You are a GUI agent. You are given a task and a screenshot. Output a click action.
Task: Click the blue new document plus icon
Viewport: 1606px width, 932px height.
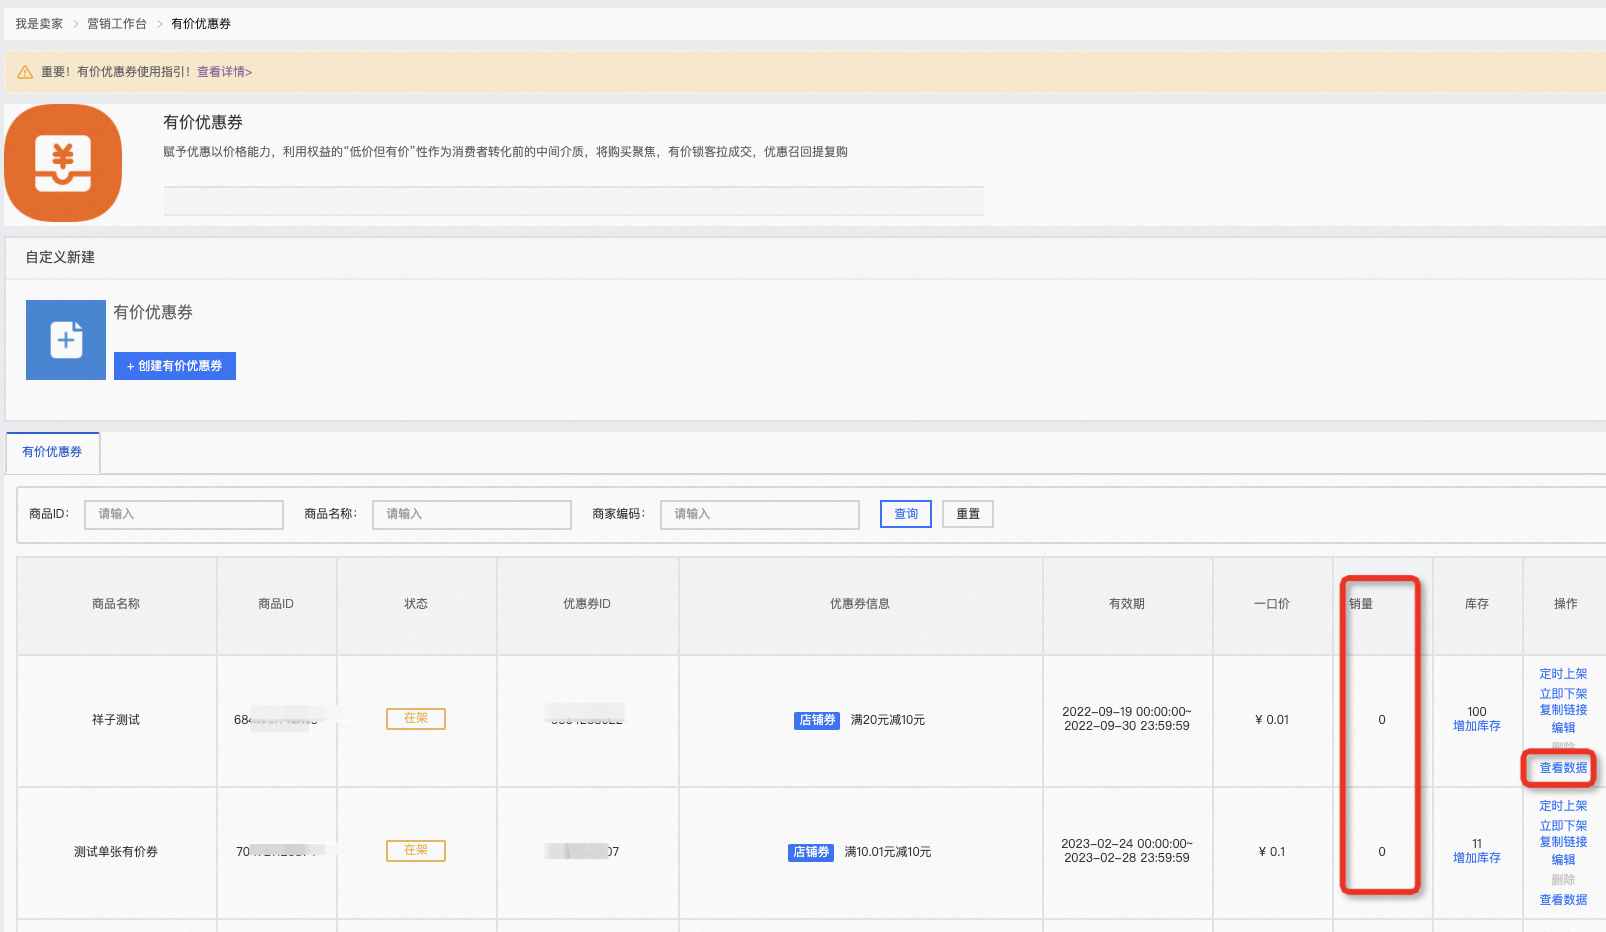tap(66, 340)
